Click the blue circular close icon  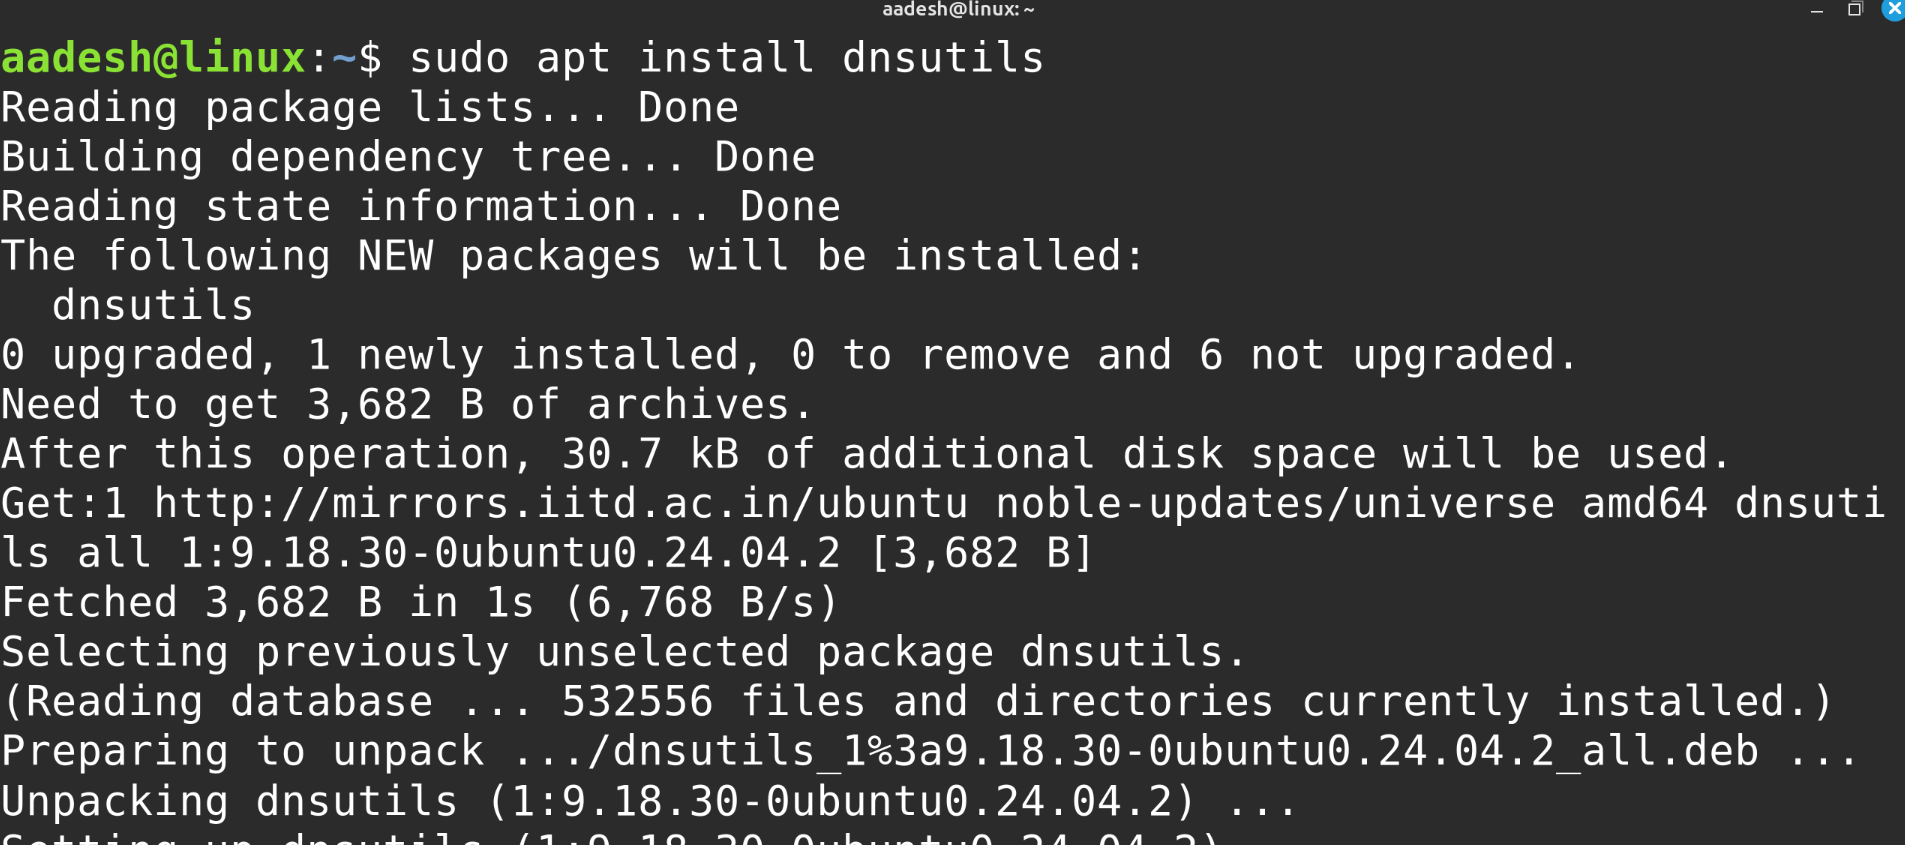click(1892, 10)
